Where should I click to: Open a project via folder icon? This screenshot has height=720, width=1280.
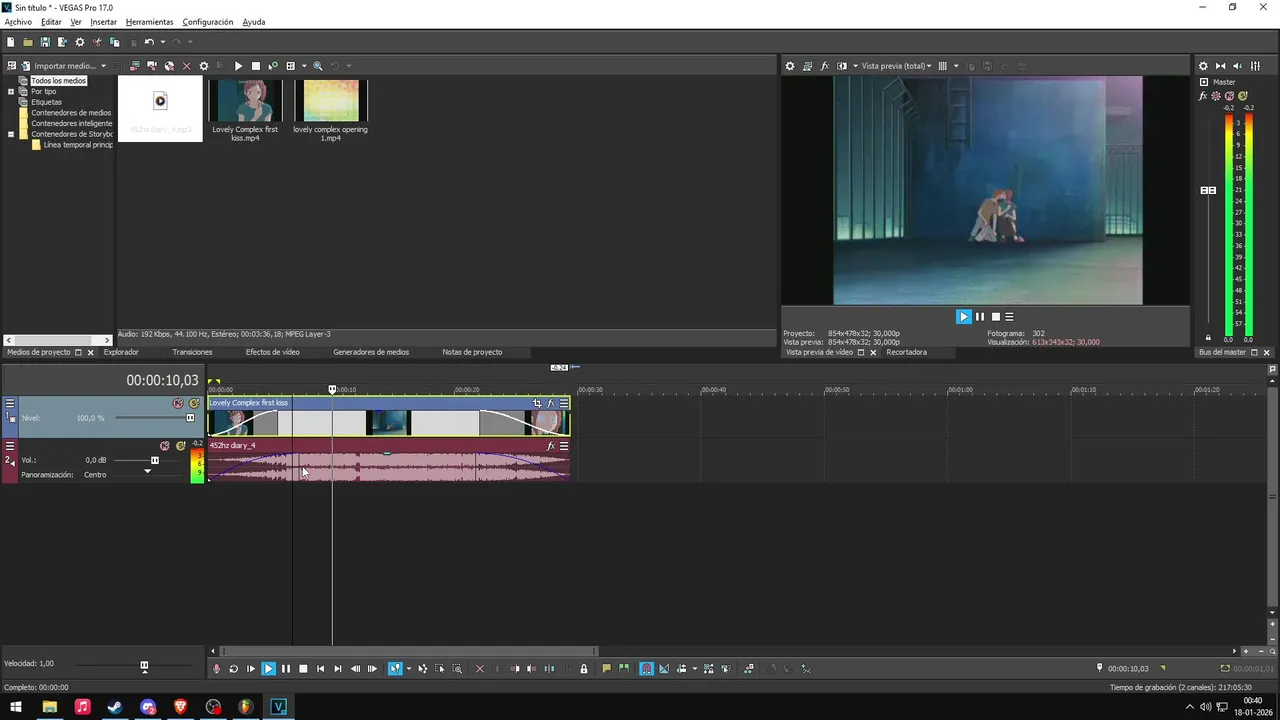coord(28,42)
